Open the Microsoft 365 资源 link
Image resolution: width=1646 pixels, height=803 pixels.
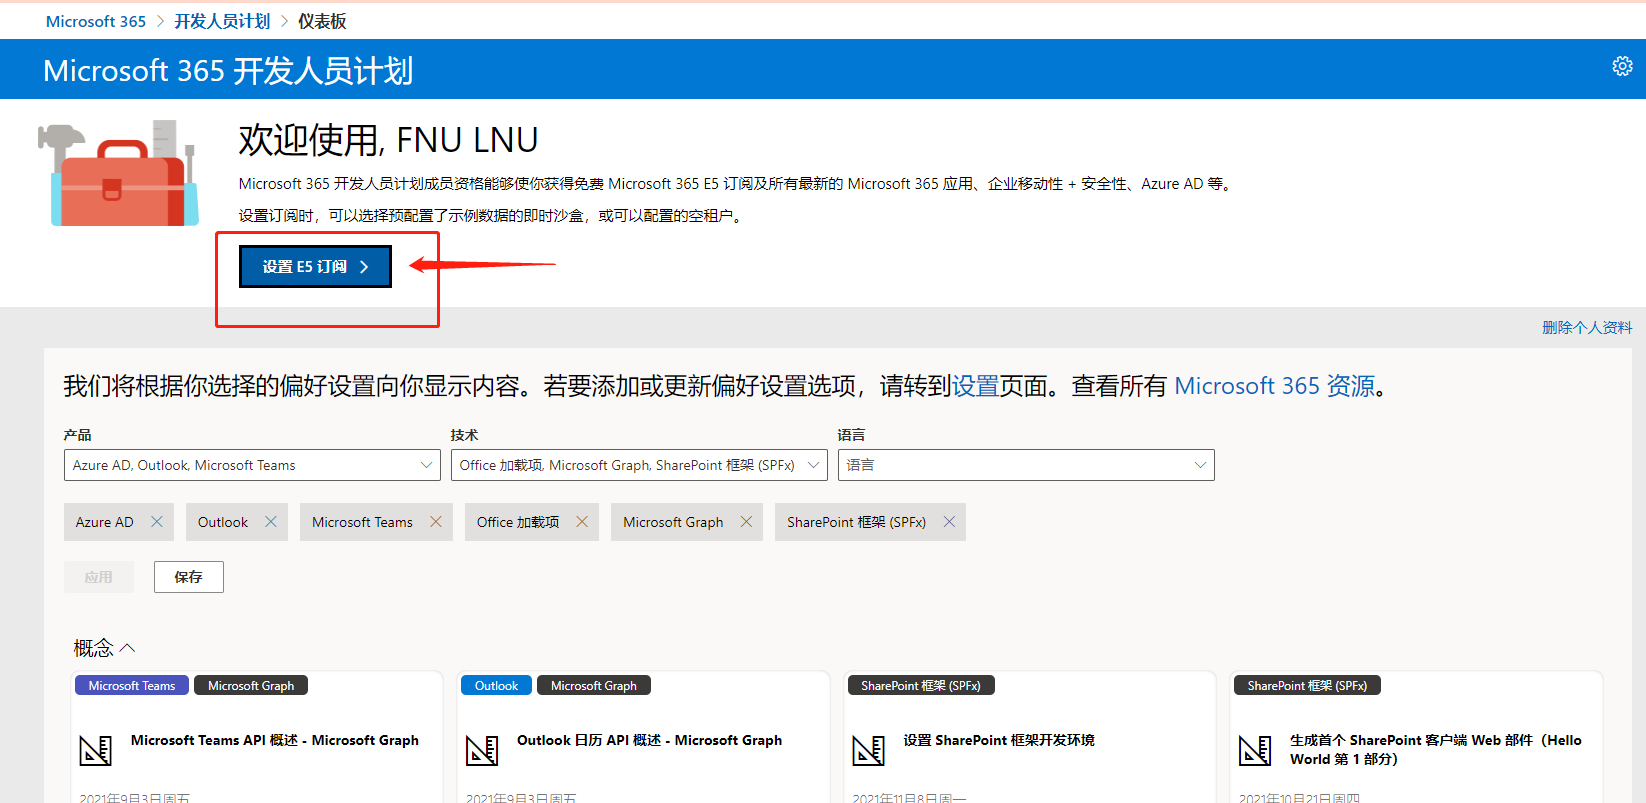point(1274,386)
